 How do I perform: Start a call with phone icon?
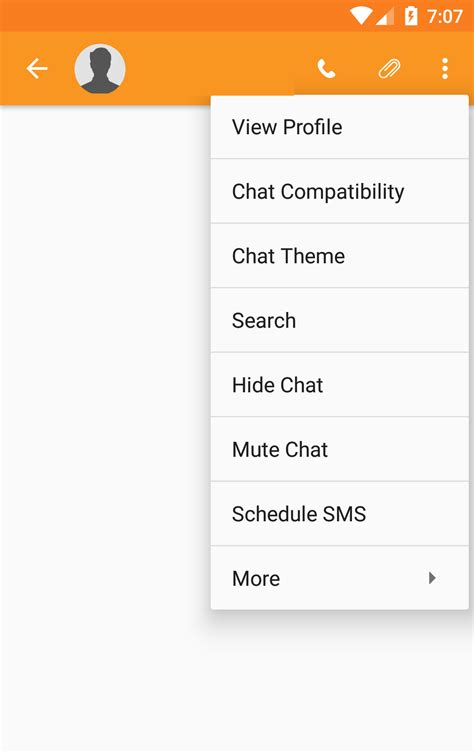pos(326,69)
